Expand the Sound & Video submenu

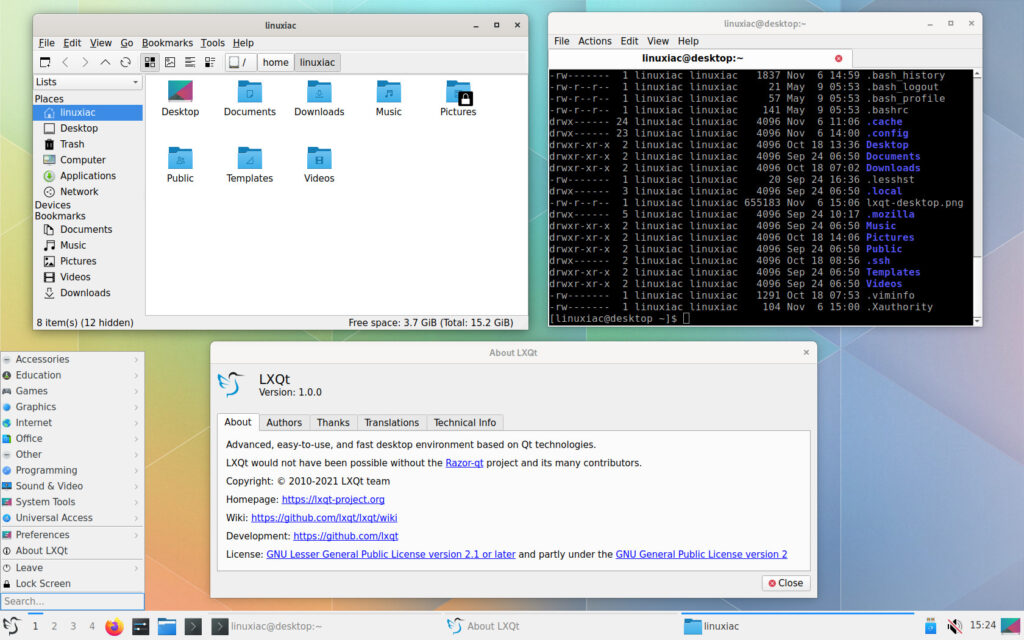[x=72, y=486]
